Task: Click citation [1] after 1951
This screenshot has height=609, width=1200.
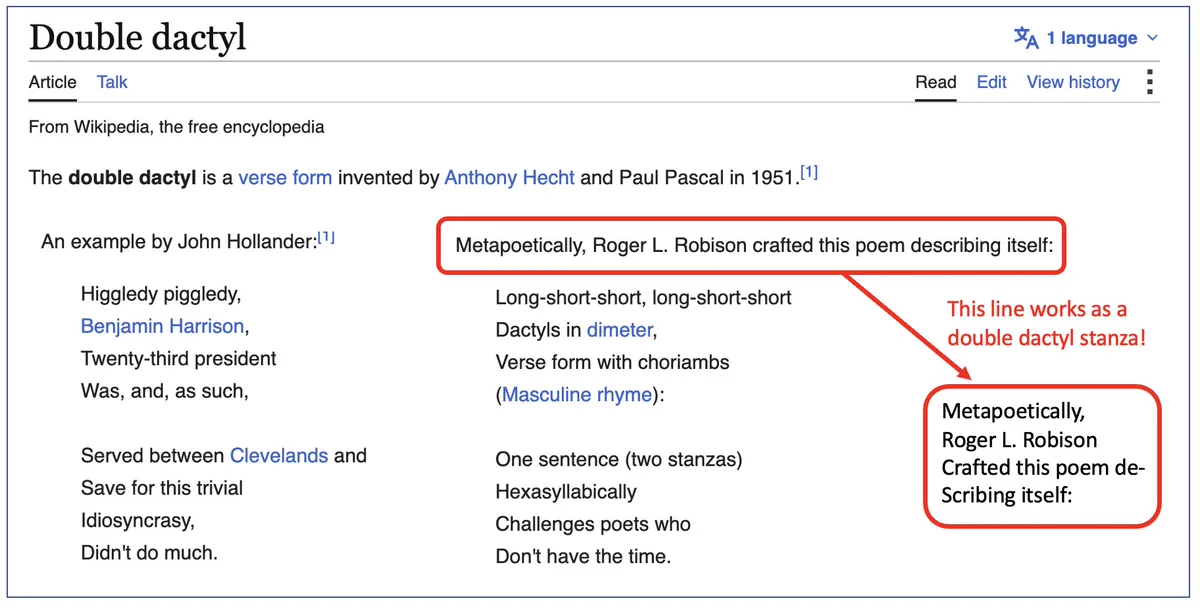Action: click(x=808, y=173)
